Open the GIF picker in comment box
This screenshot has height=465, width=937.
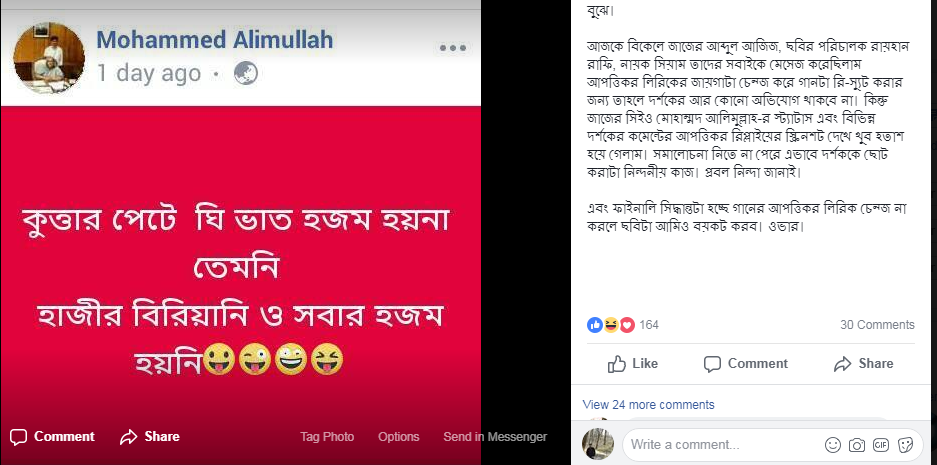[x=881, y=444]
